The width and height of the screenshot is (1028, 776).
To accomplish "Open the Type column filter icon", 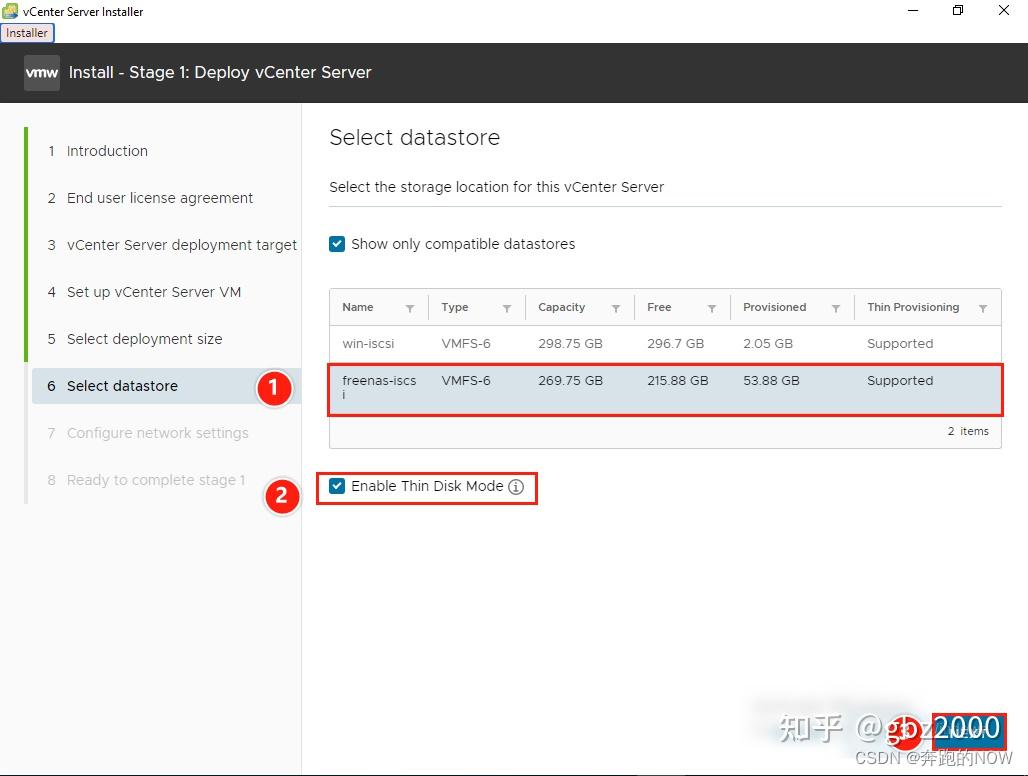I will click(x=507, y=308).
